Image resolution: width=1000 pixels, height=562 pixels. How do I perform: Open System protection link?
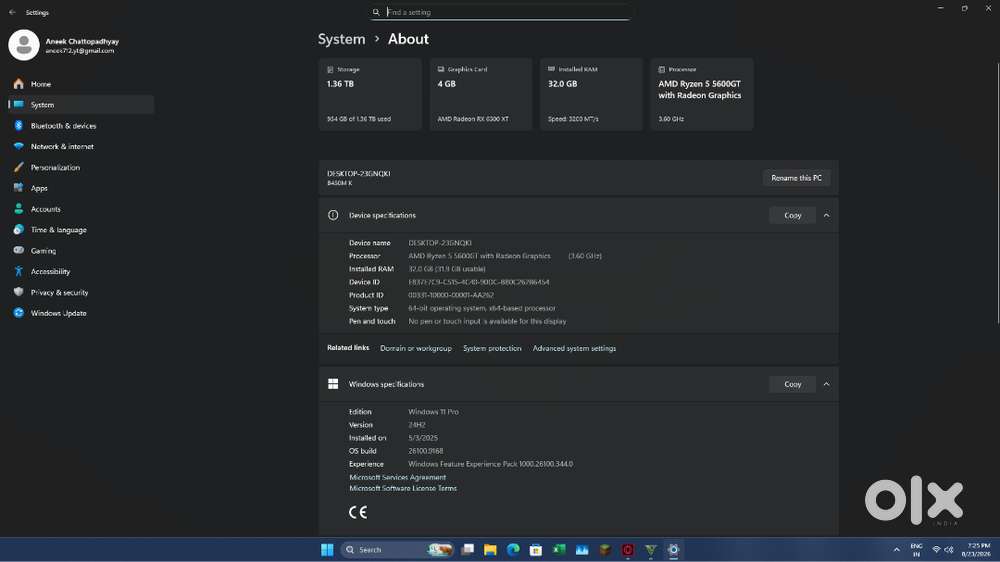[492, 348]
